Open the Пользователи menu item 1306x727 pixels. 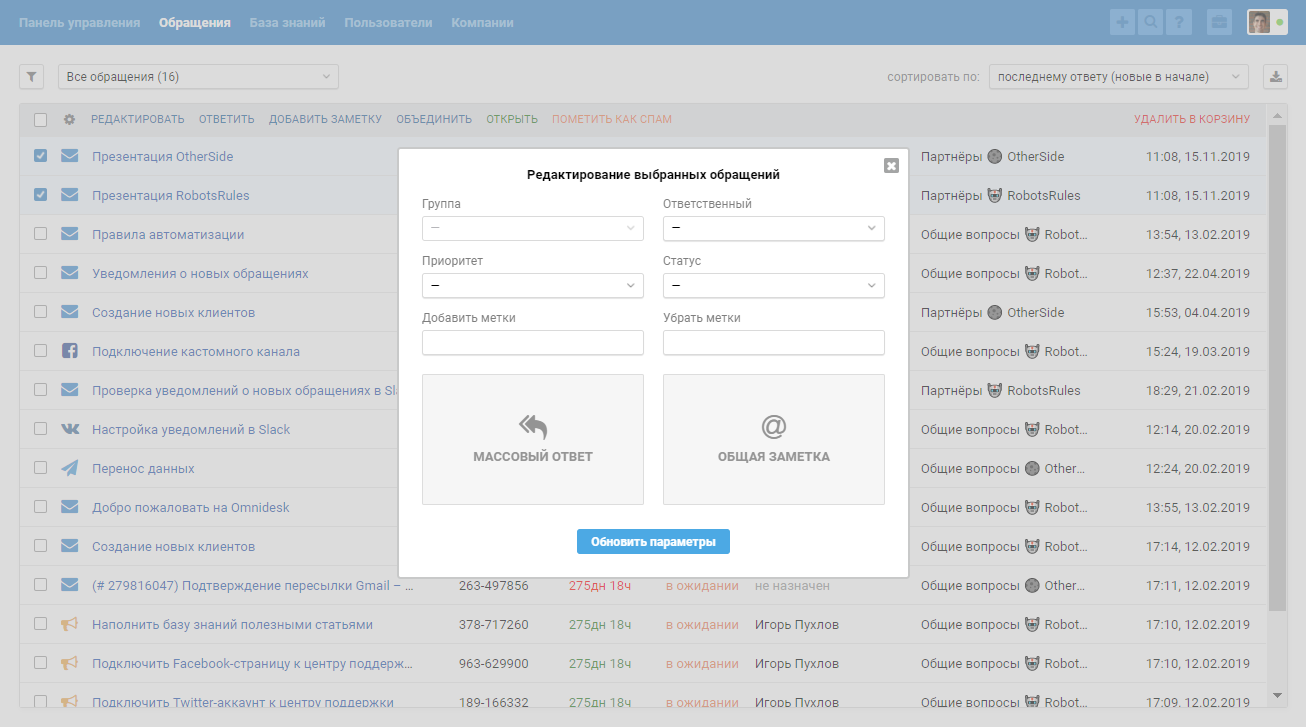pyautogui.click(x=388, y=22)
